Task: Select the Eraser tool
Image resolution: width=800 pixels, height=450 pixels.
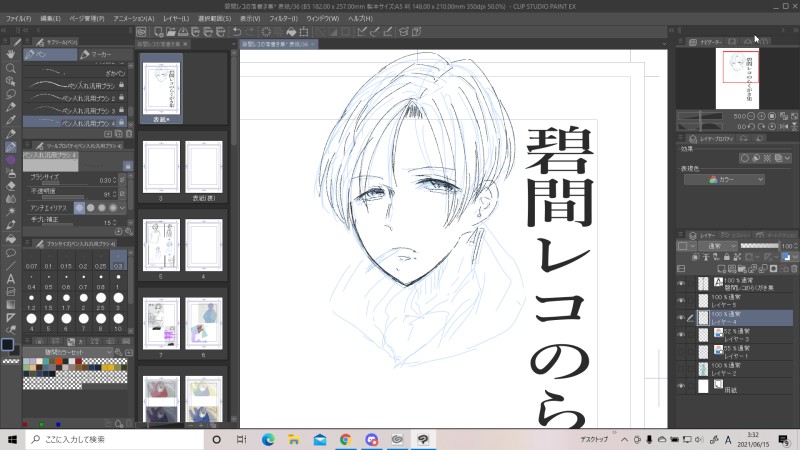Action: (x=10, y=186)
